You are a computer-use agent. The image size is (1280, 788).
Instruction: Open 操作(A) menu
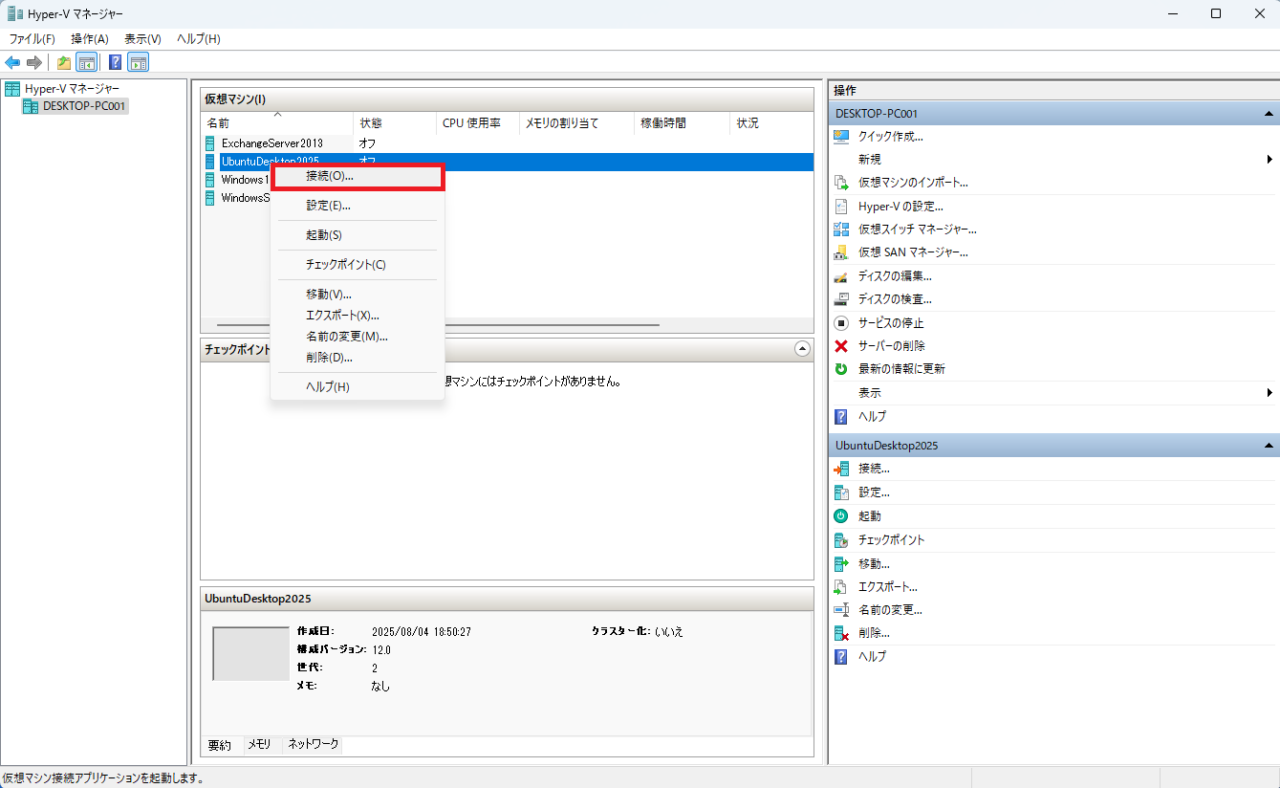pos(90,39)
